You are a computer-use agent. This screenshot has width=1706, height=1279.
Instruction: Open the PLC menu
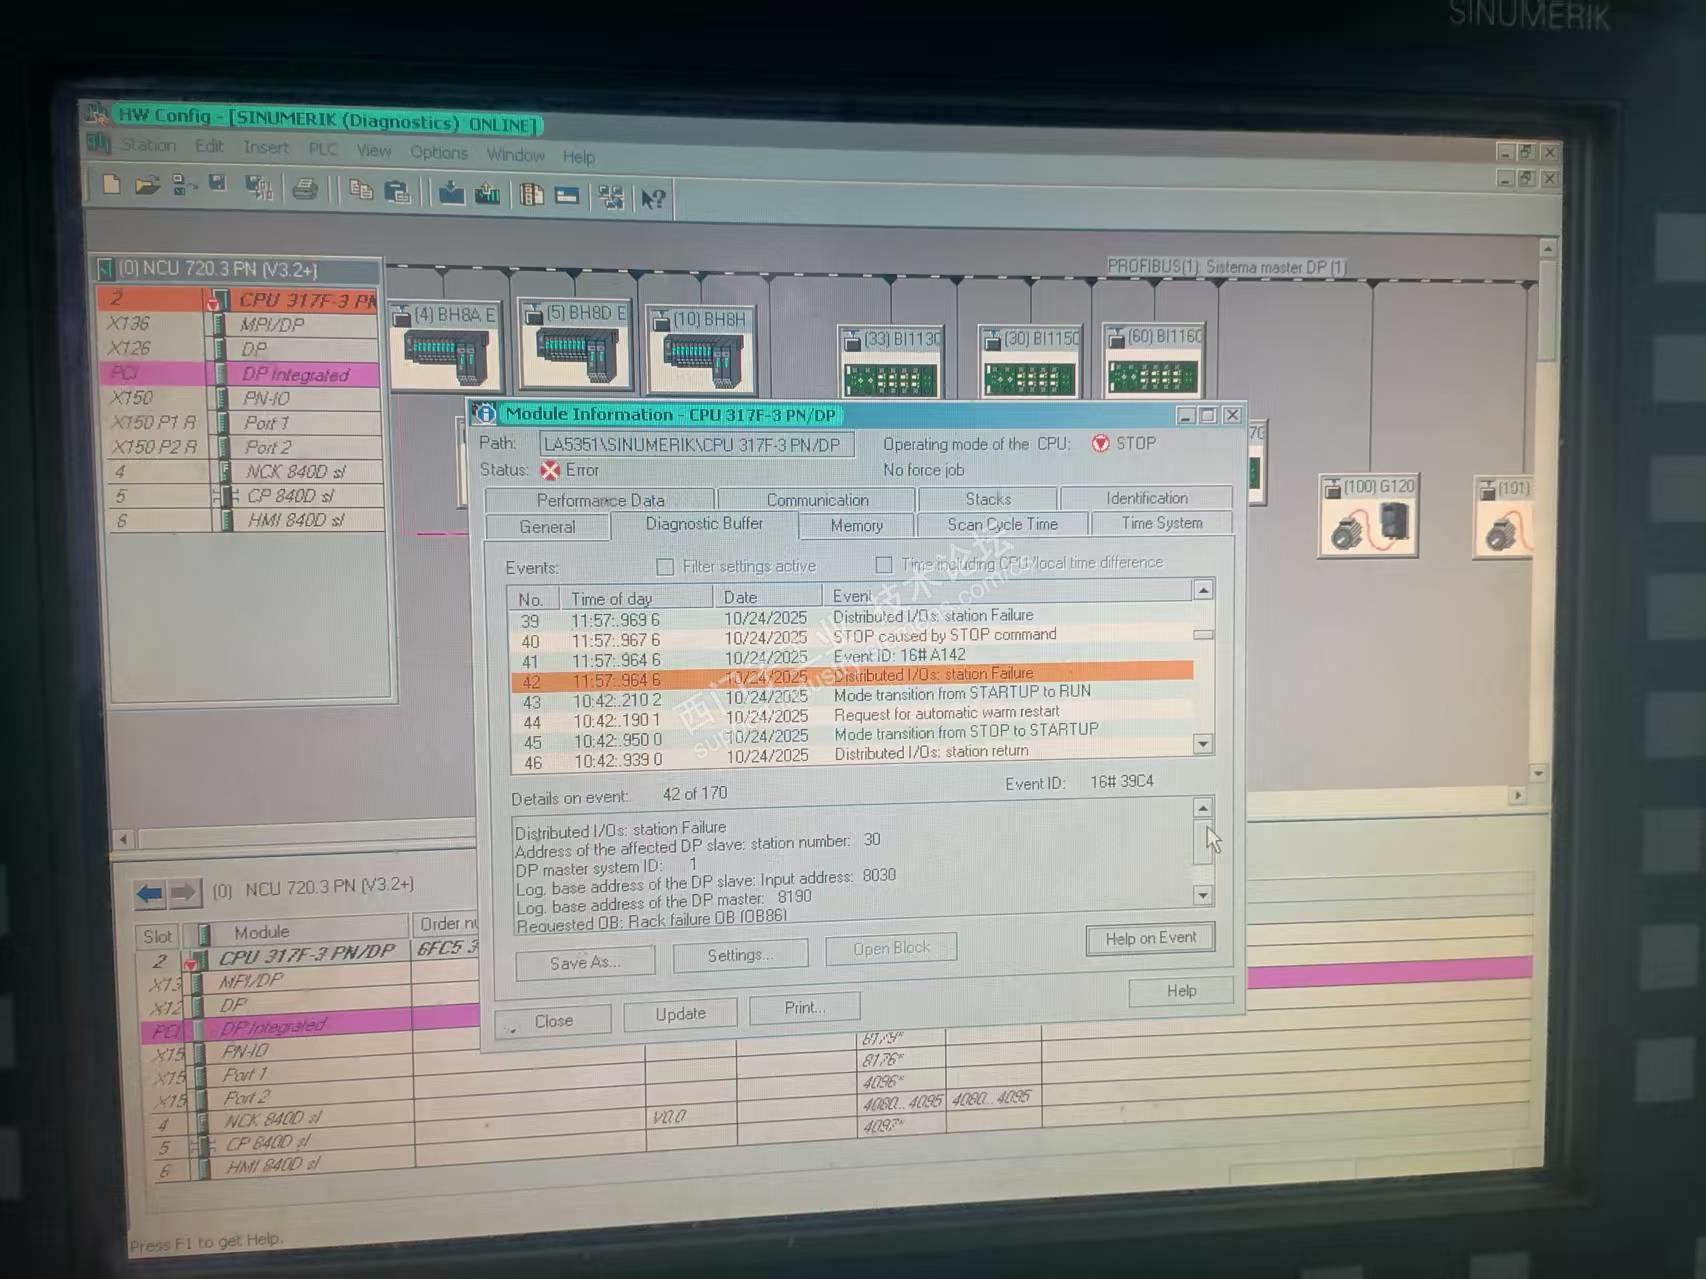pos(322,149)
